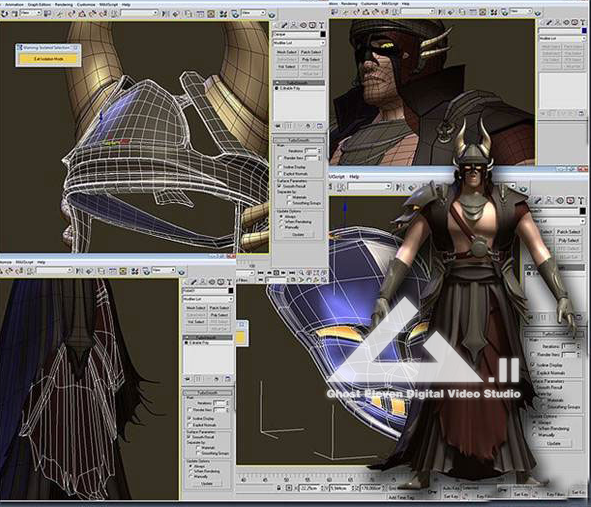591x507 pixels.
Task: Toggle Isoline Display checkbox in skirt window
Action: point(190,418)
